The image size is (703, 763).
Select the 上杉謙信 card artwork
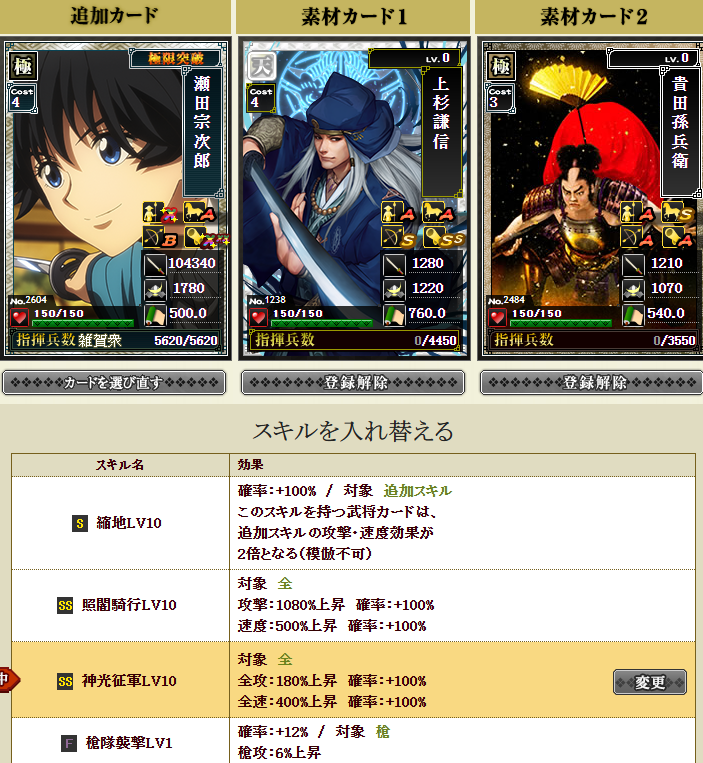pos(354,199)
